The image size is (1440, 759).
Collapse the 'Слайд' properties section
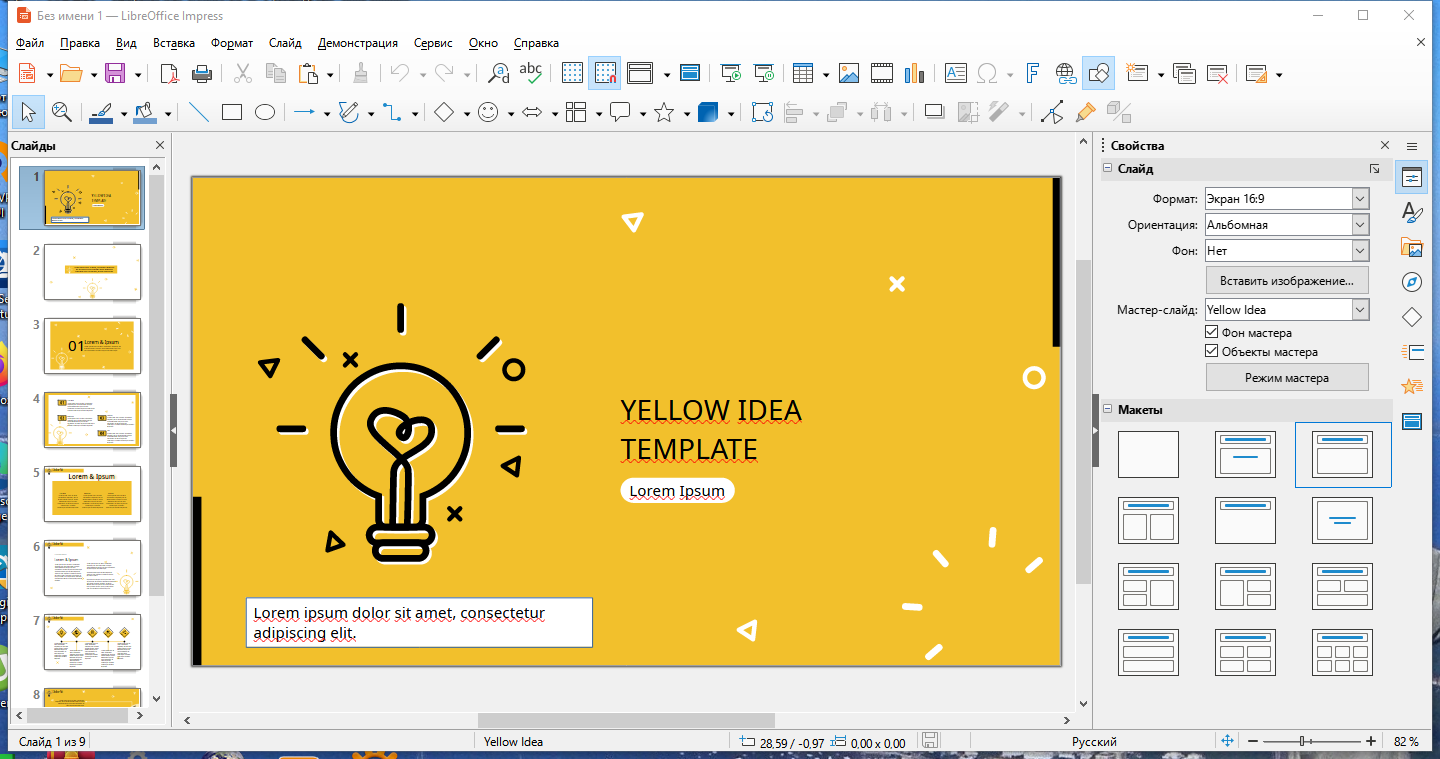point(1108,169)
